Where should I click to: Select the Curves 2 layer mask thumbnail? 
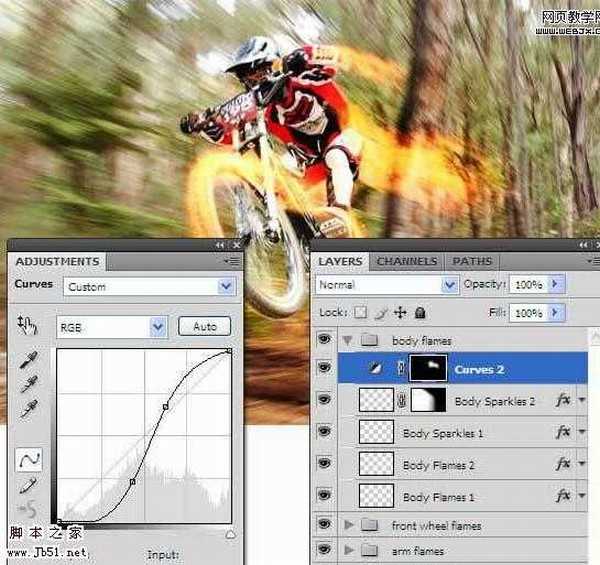tap(428, 368)
